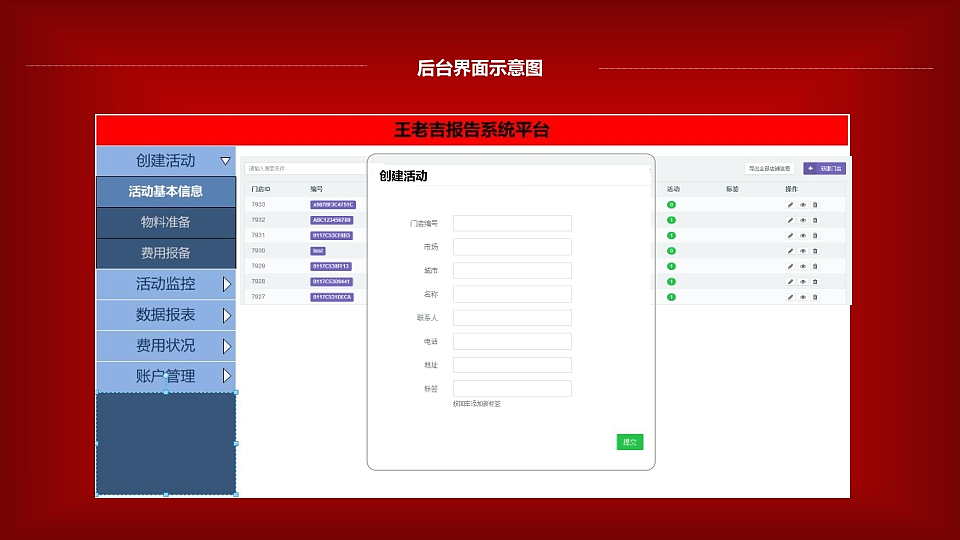
Task: Open 物料准备 submenu item
Action: [x=166, y=222]
